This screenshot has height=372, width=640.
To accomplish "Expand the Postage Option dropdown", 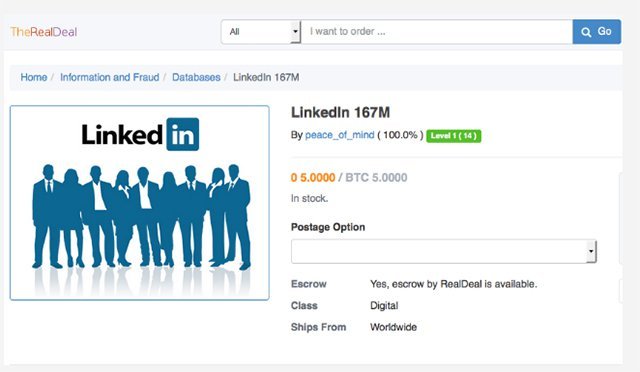I will pos(444,251).
